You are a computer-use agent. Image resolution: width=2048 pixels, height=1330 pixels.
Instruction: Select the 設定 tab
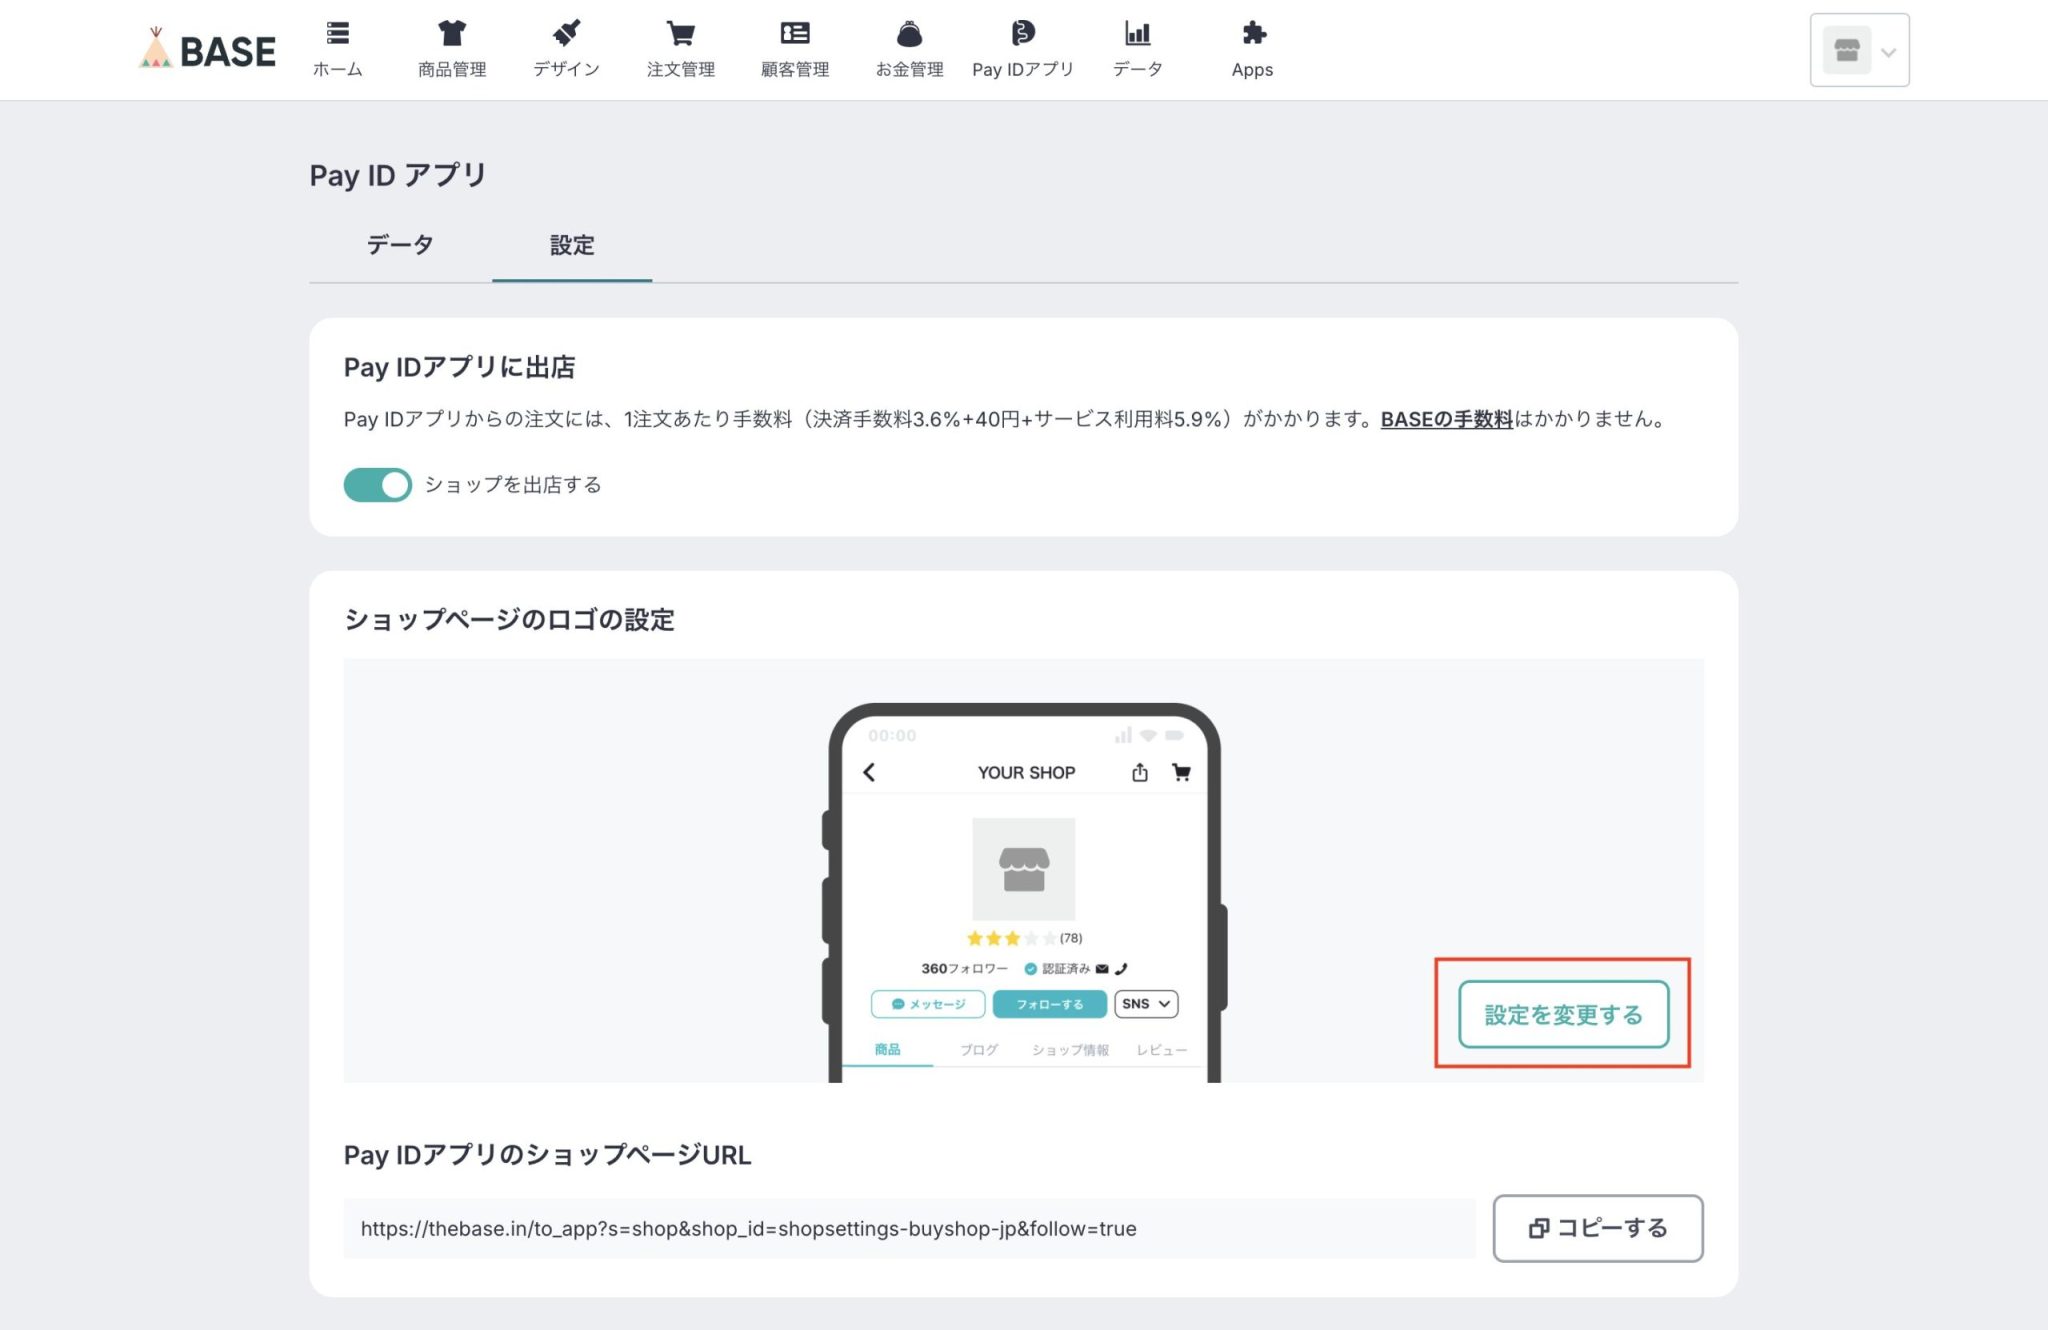[572, 245]
